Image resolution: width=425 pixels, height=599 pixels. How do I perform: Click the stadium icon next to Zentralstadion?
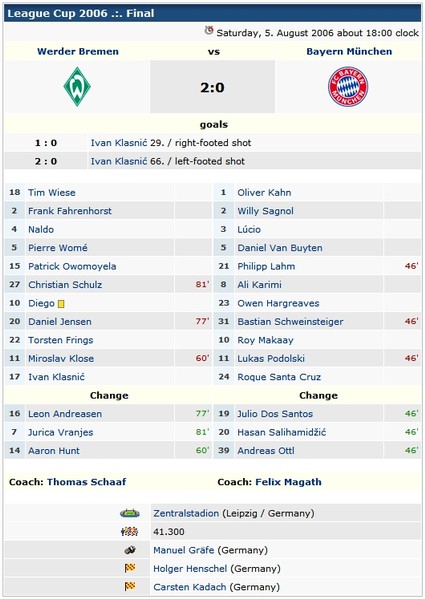[x=130, y=513]
